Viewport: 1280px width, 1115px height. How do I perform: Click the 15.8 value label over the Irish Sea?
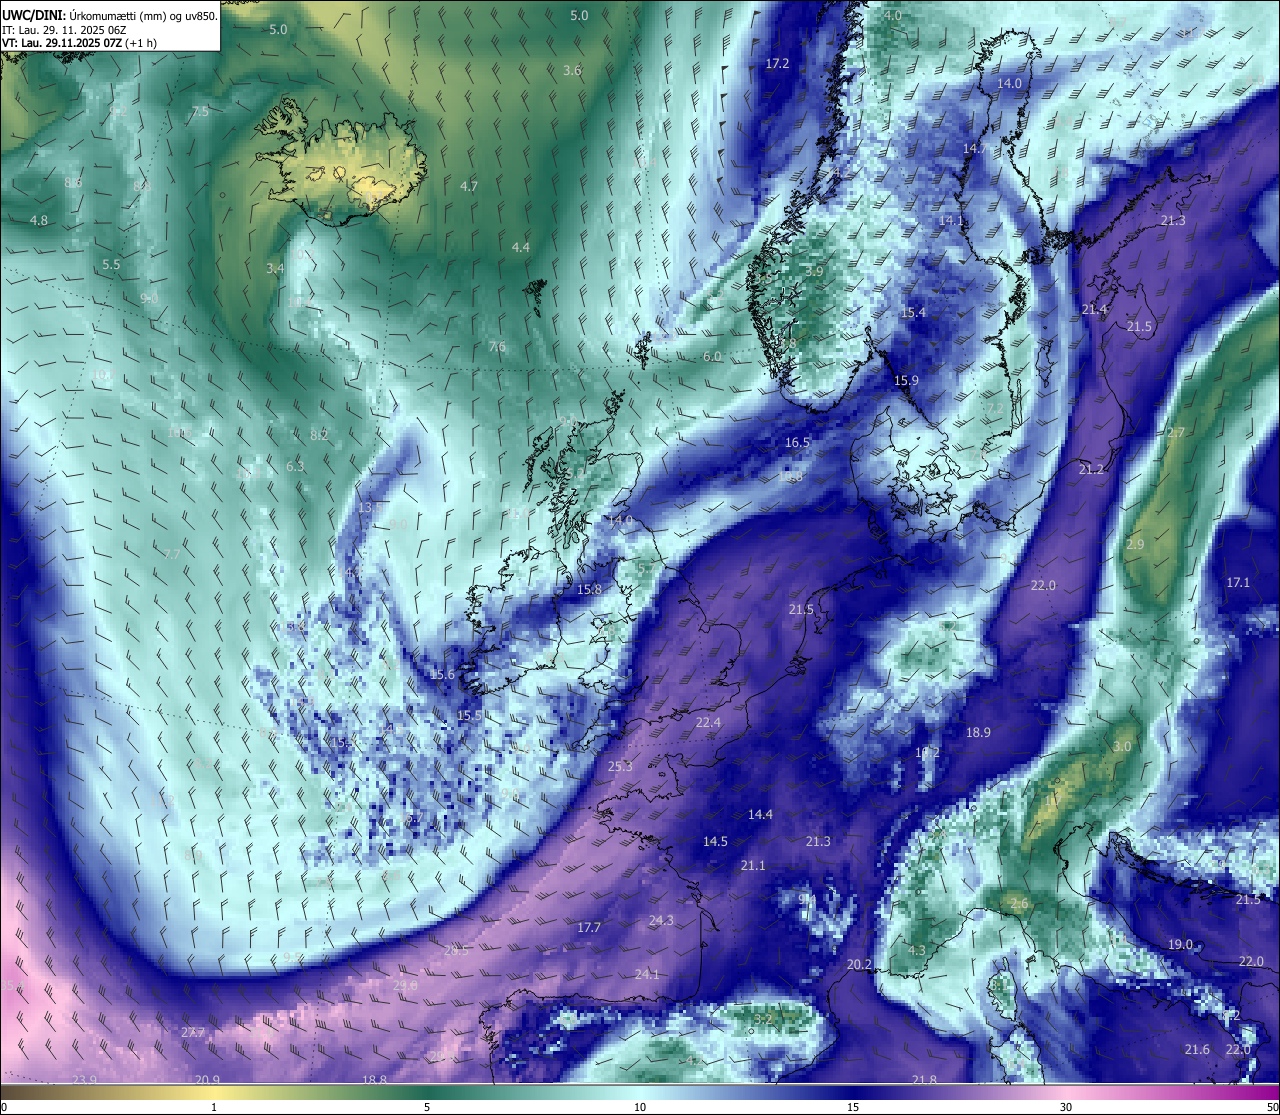tap(589, 590)
